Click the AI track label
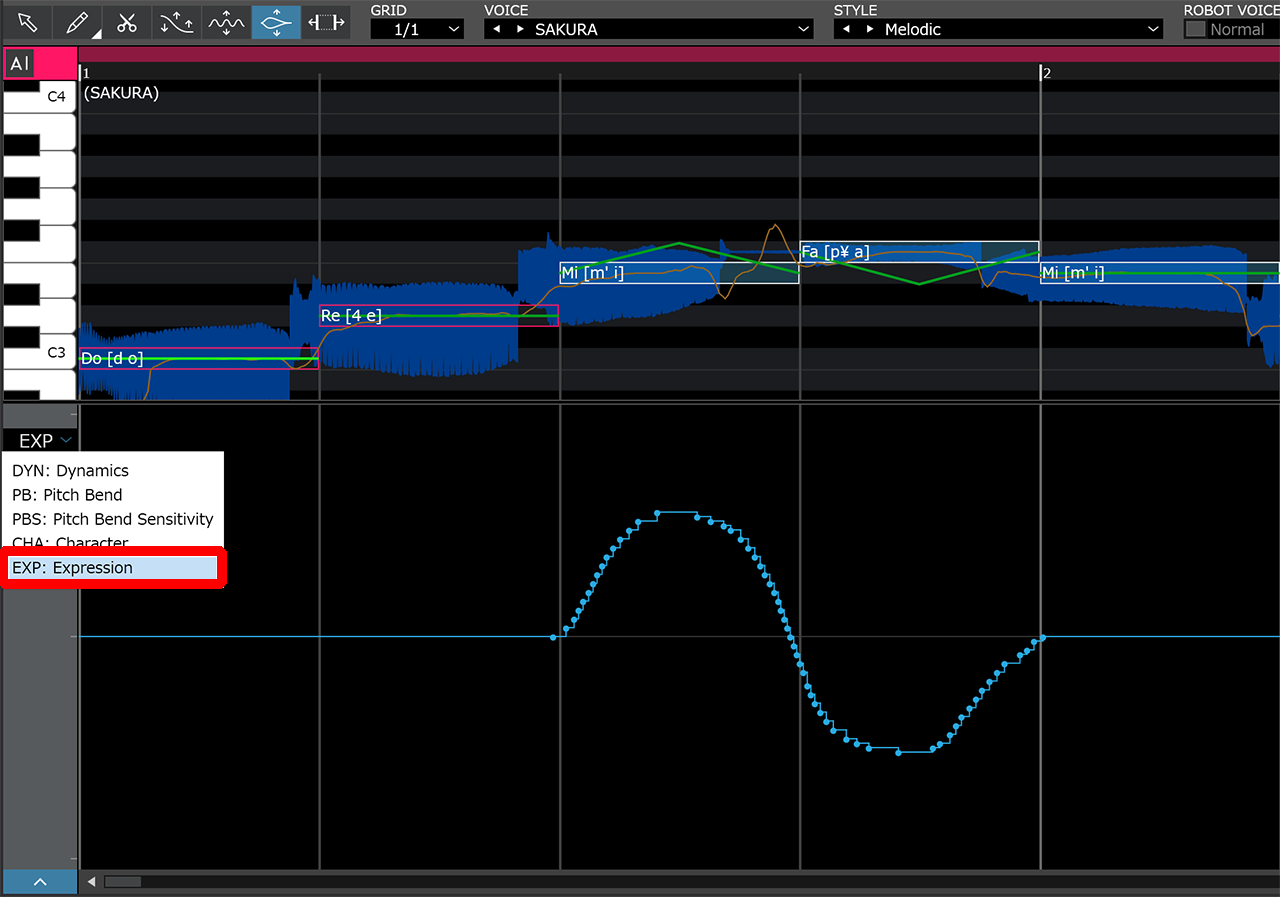Viewport: 1280px width, 897px height. click(x=18, y=63)
